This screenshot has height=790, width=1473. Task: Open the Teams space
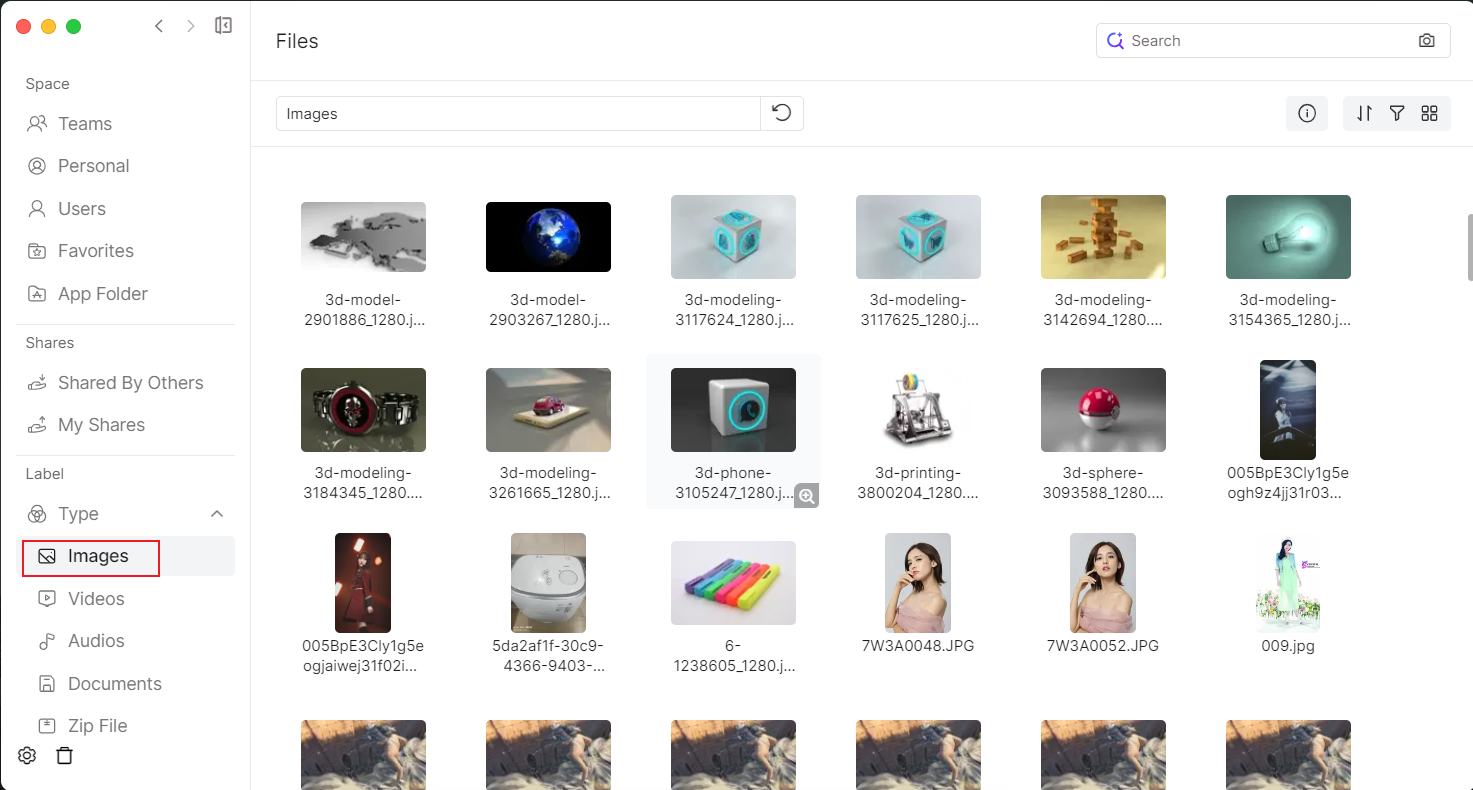[x=84, y=124]
